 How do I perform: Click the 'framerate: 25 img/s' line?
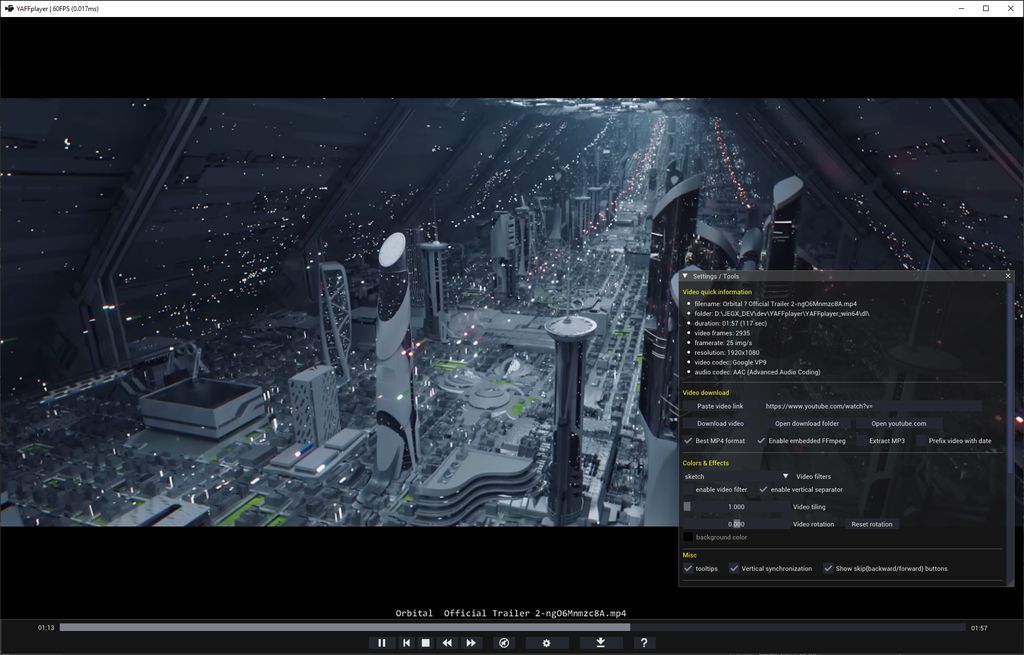[x=723, y=343]
